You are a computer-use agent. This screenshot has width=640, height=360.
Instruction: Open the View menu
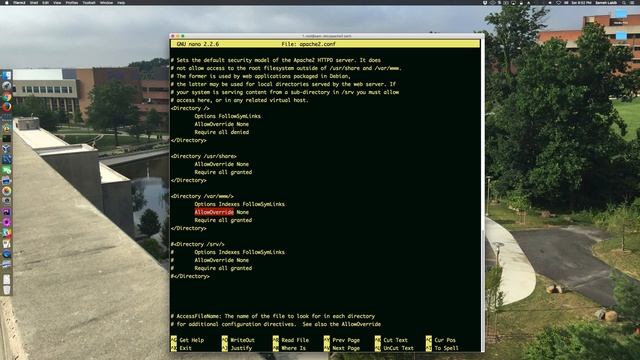[x=57, y=2]
